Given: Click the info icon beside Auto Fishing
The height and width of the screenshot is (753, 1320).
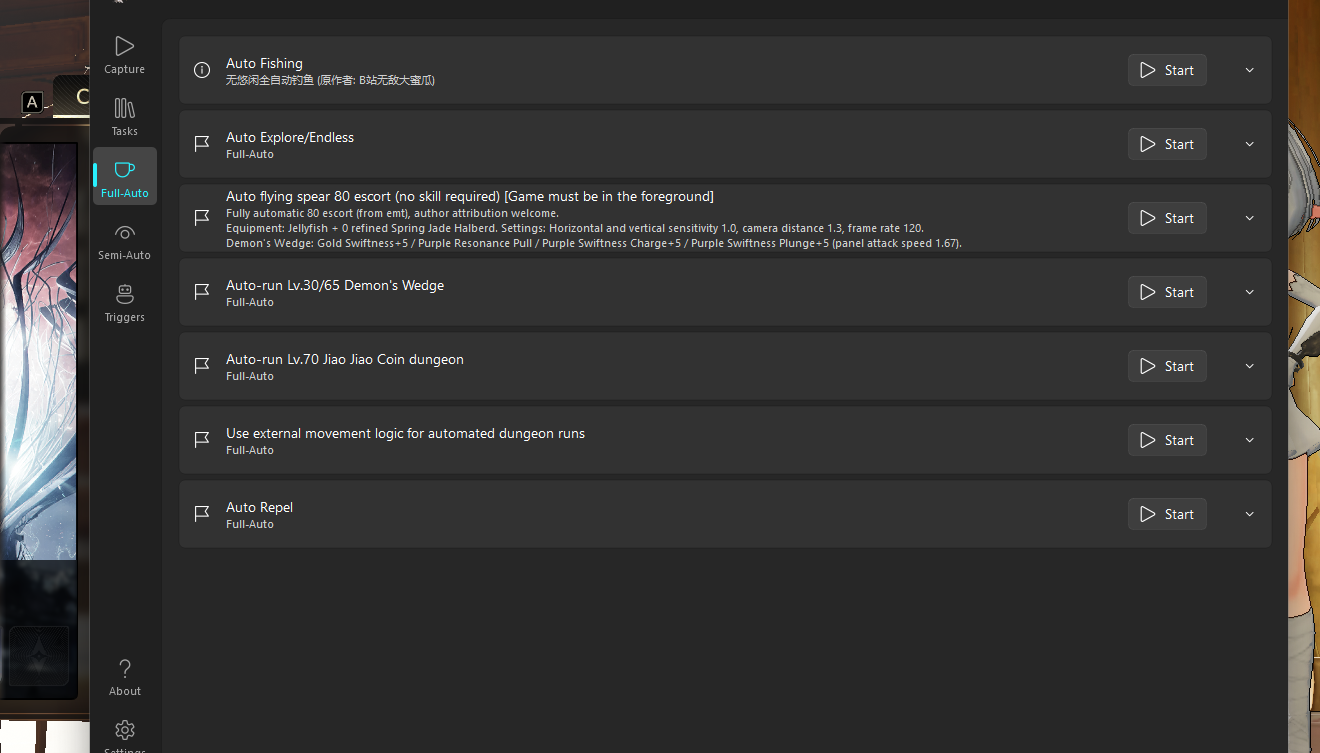Looking at the screenshot, I should pos(202,70).
